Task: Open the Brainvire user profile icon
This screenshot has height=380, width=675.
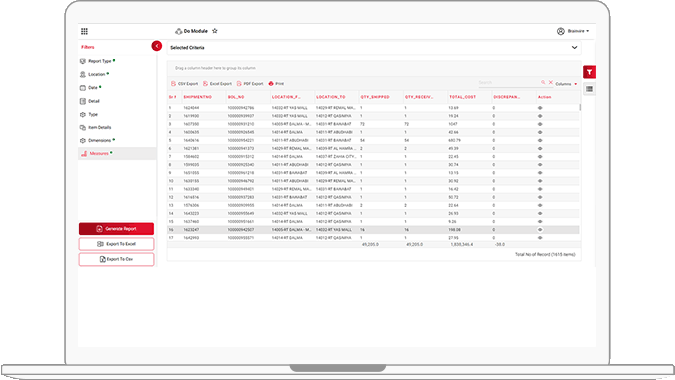Action: 560,31
